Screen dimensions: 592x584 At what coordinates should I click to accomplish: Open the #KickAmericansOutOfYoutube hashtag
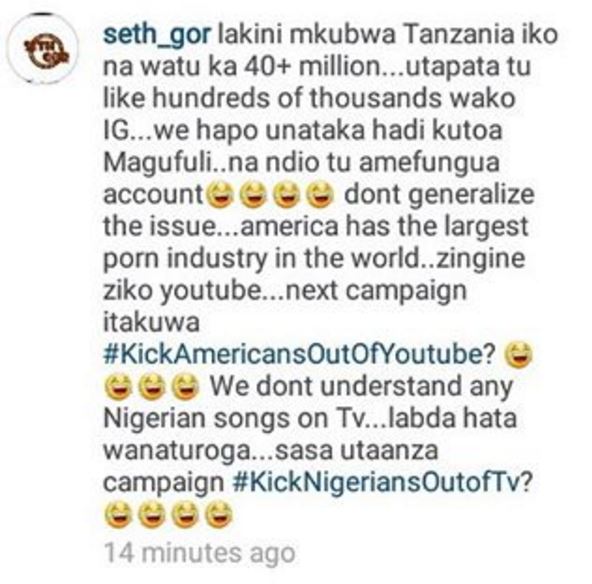[x=299, y=354]
